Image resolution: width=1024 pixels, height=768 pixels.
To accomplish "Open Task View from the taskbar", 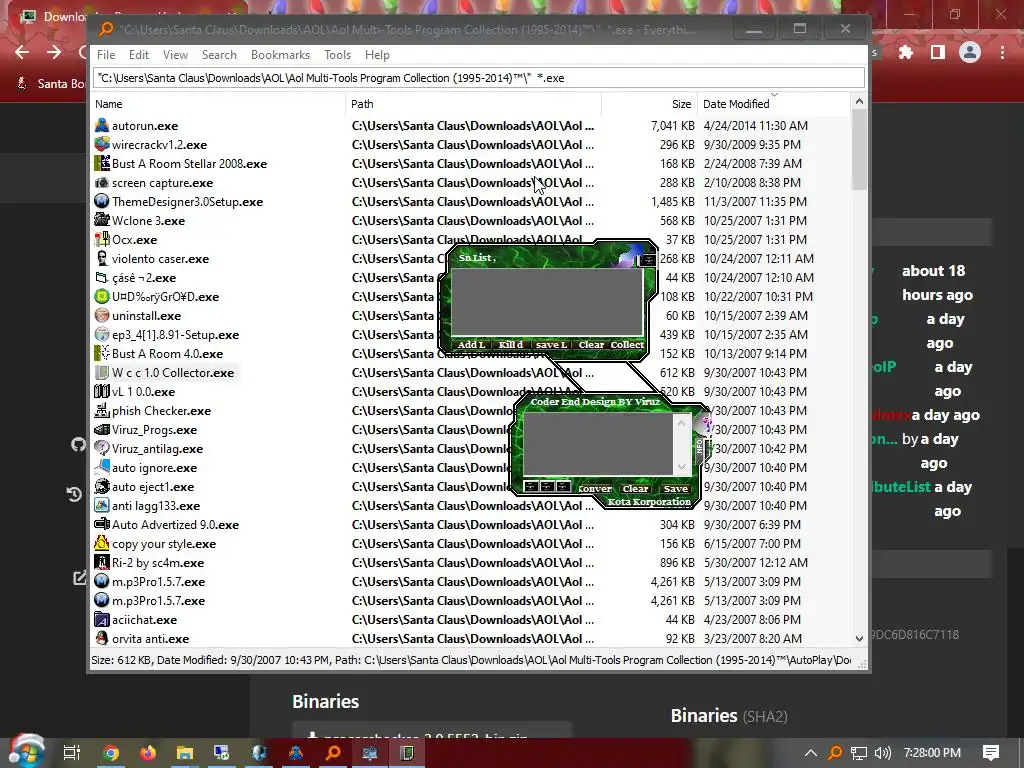I will click(x=71, y=753).
